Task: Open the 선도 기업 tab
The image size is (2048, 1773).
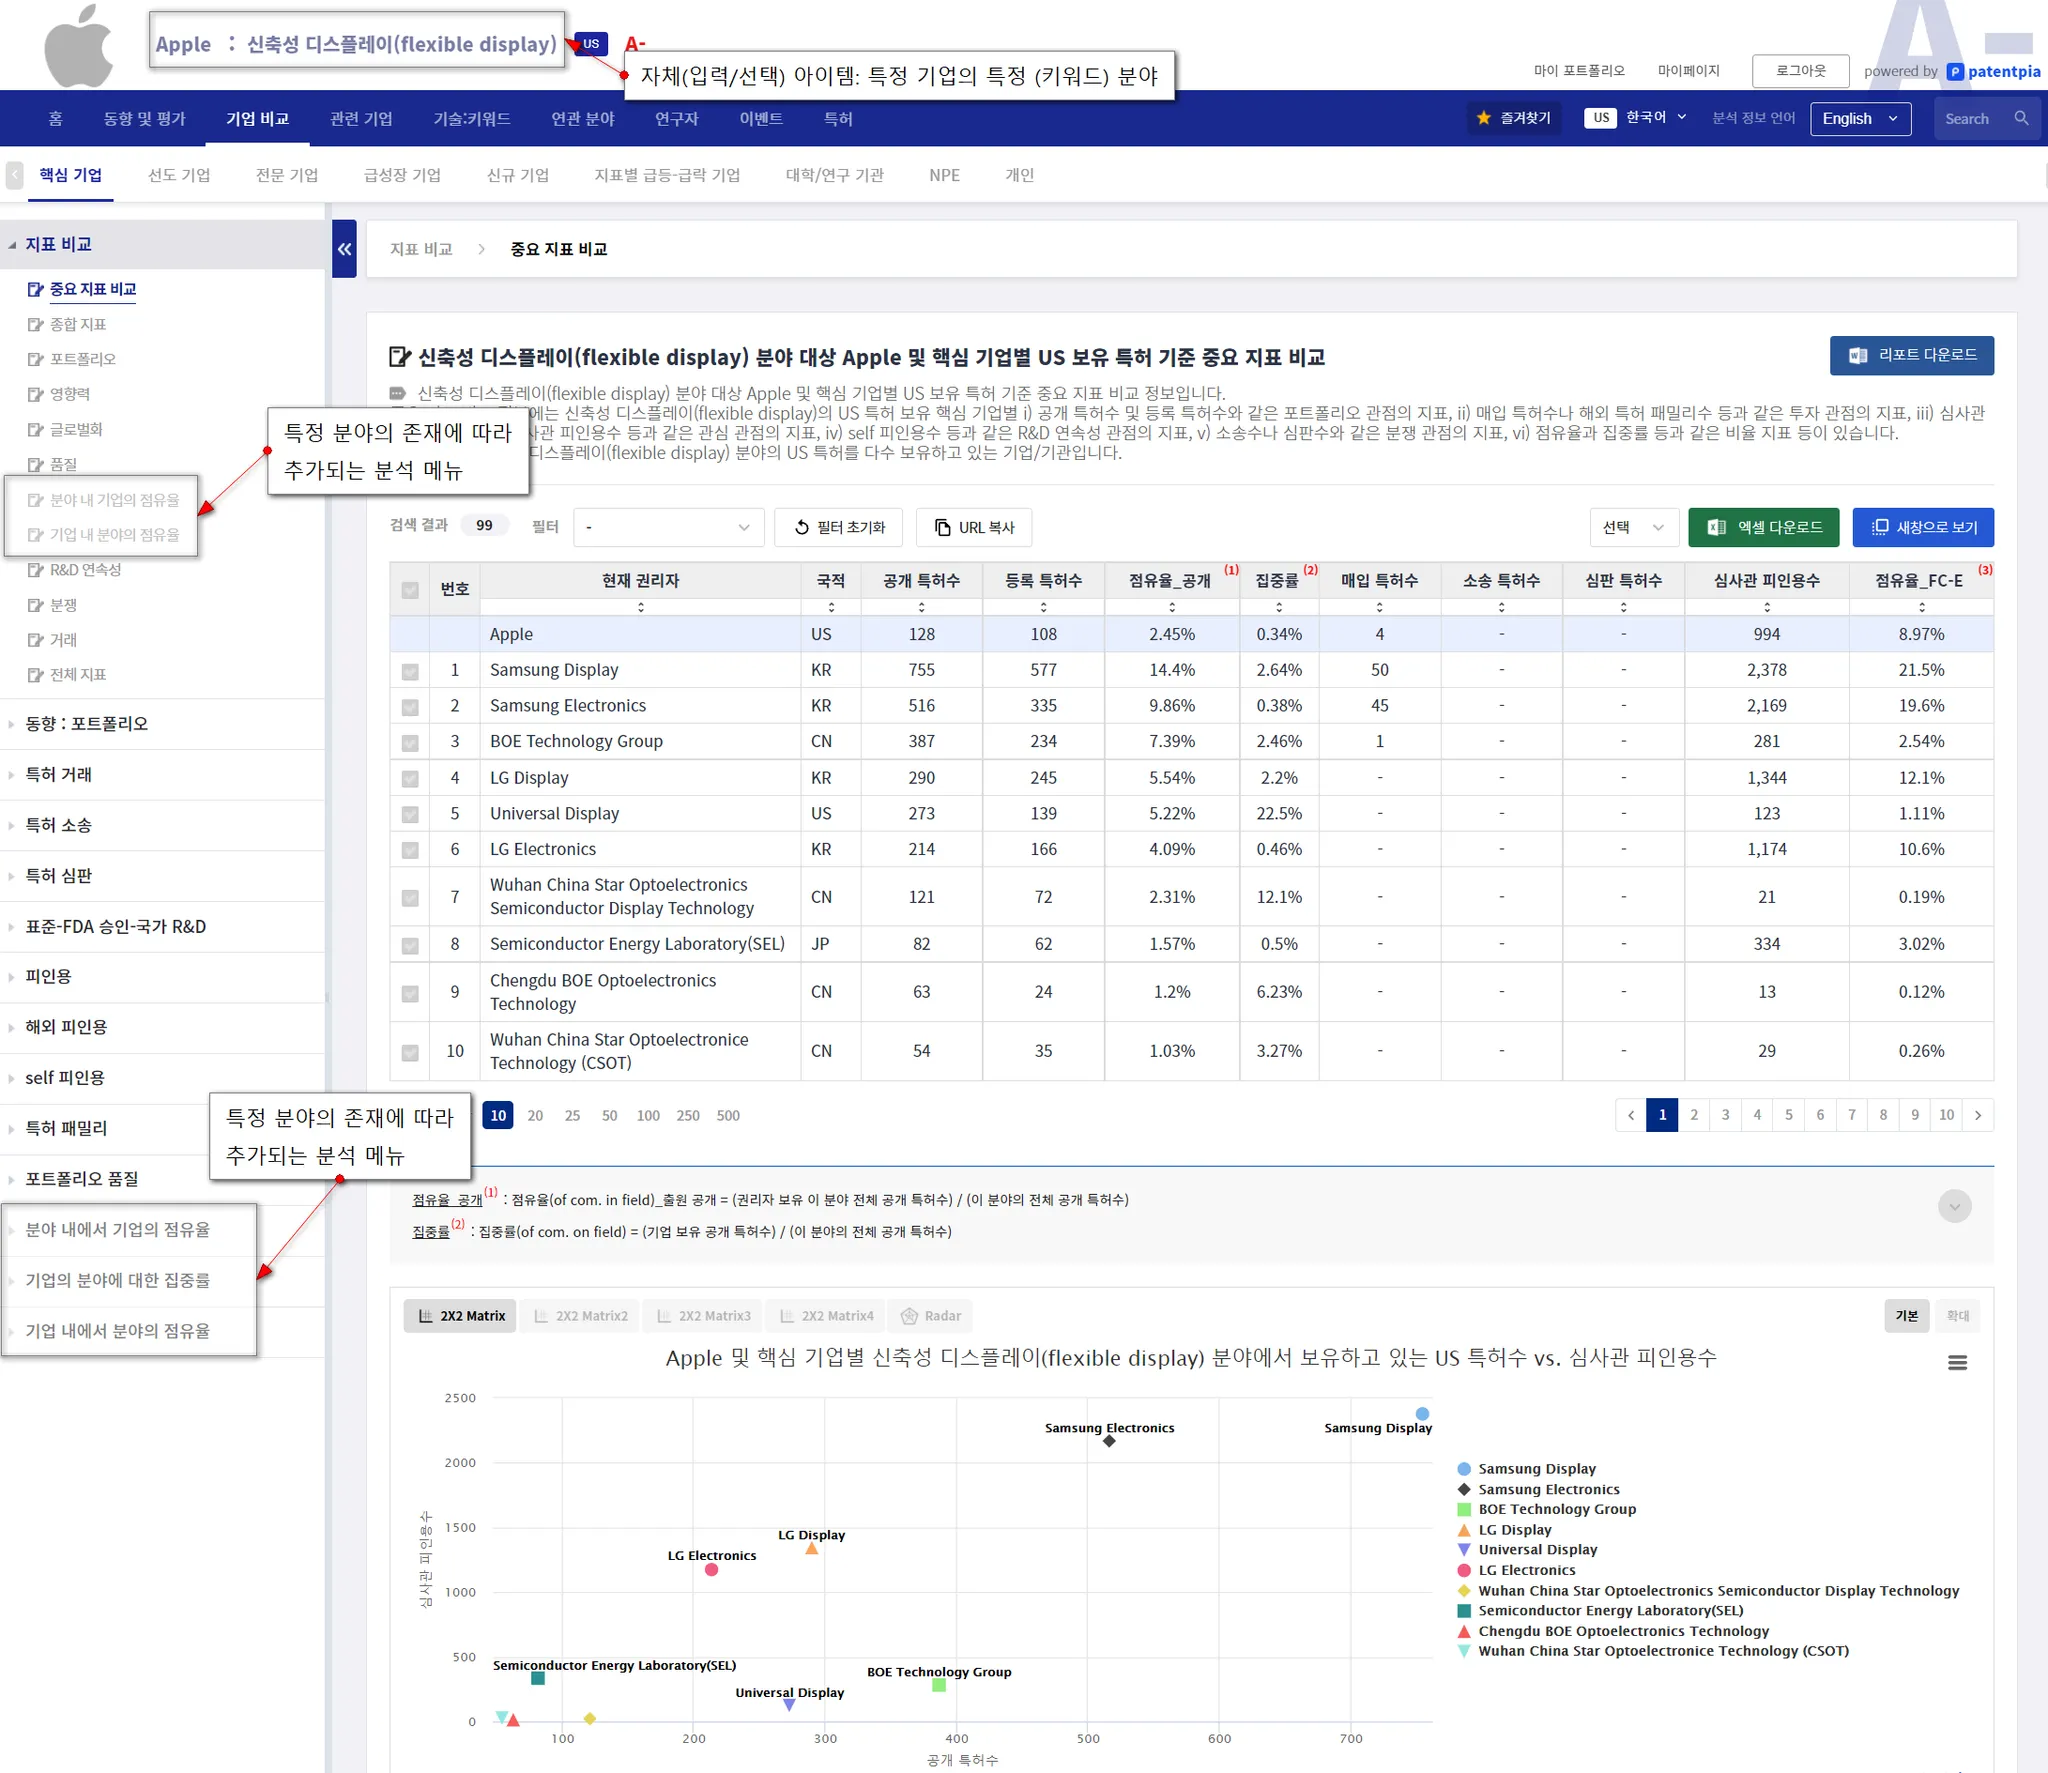Action: pyautogui.click(x=179, y=175)
